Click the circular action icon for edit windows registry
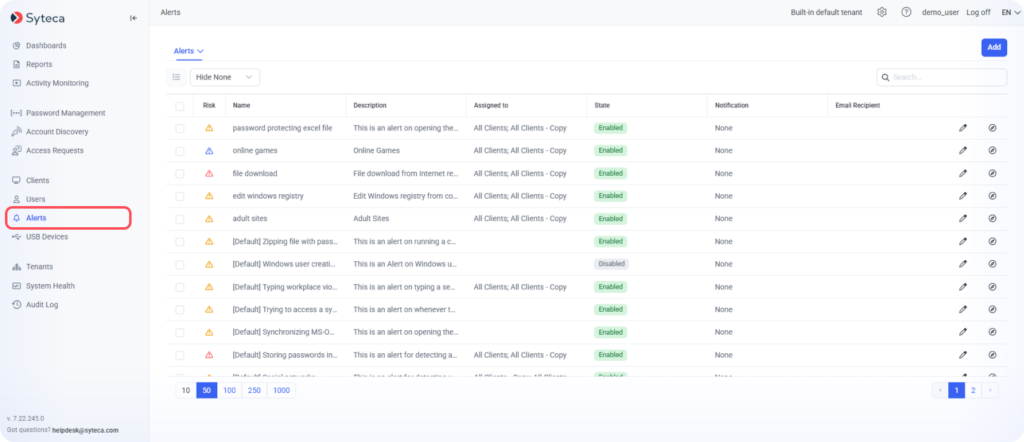Screen dimensions: 1024x442 (x=992, y=196)
